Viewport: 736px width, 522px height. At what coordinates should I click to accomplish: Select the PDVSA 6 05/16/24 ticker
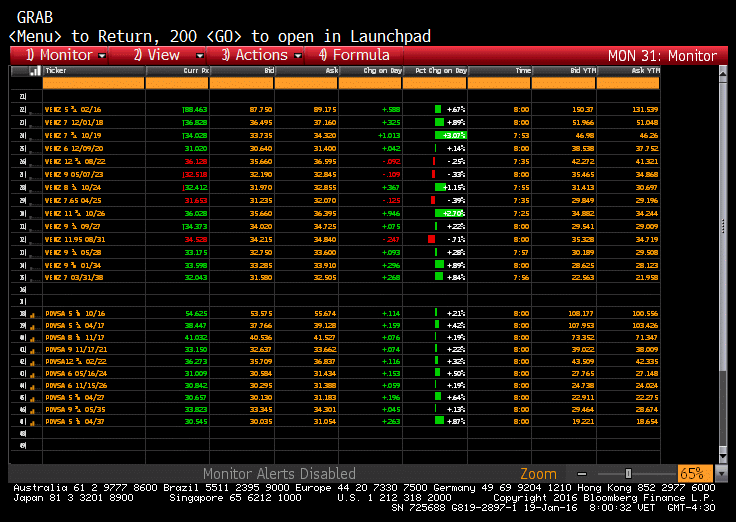[x=77, y=374]
